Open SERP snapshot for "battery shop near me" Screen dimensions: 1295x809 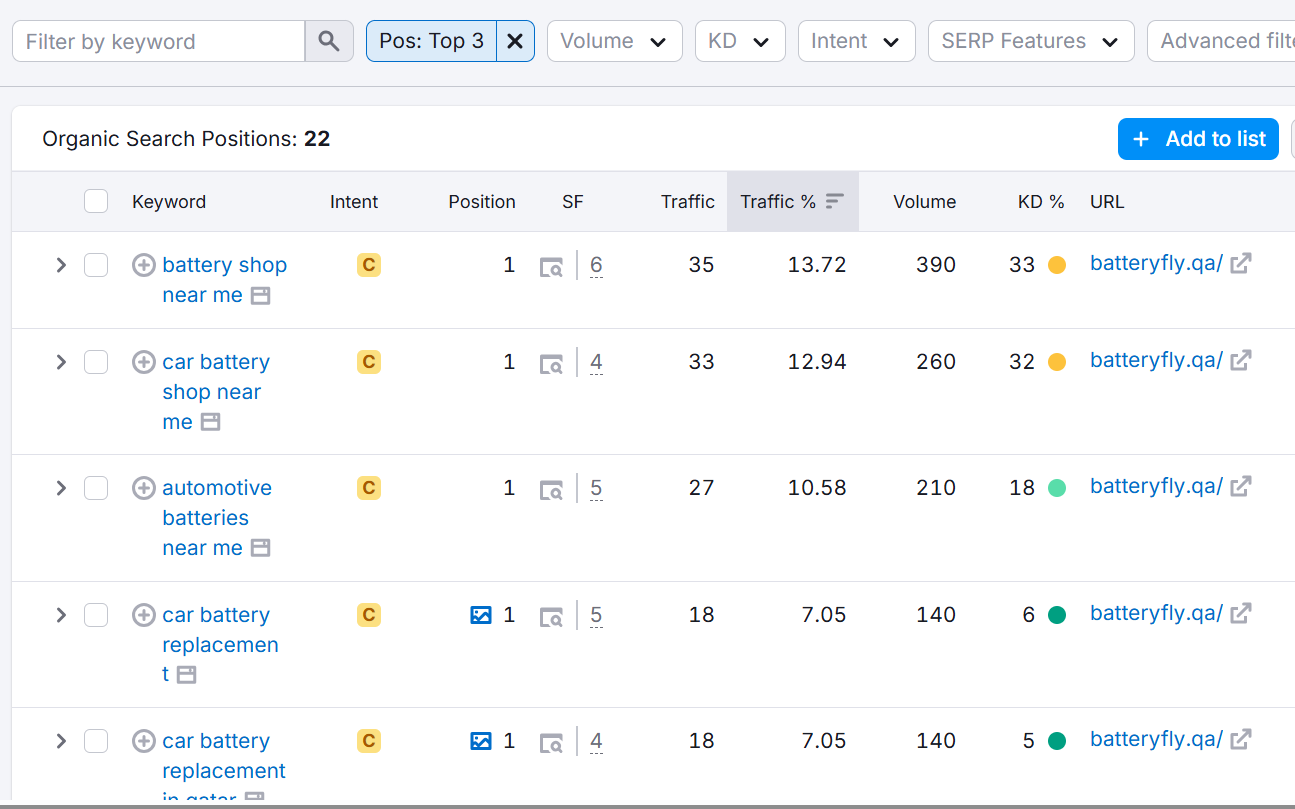click(x=551, y=265)
